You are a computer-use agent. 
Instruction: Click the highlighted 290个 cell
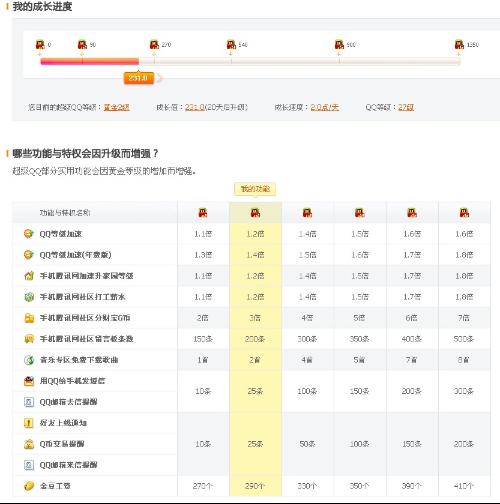[x=255, y=486]
